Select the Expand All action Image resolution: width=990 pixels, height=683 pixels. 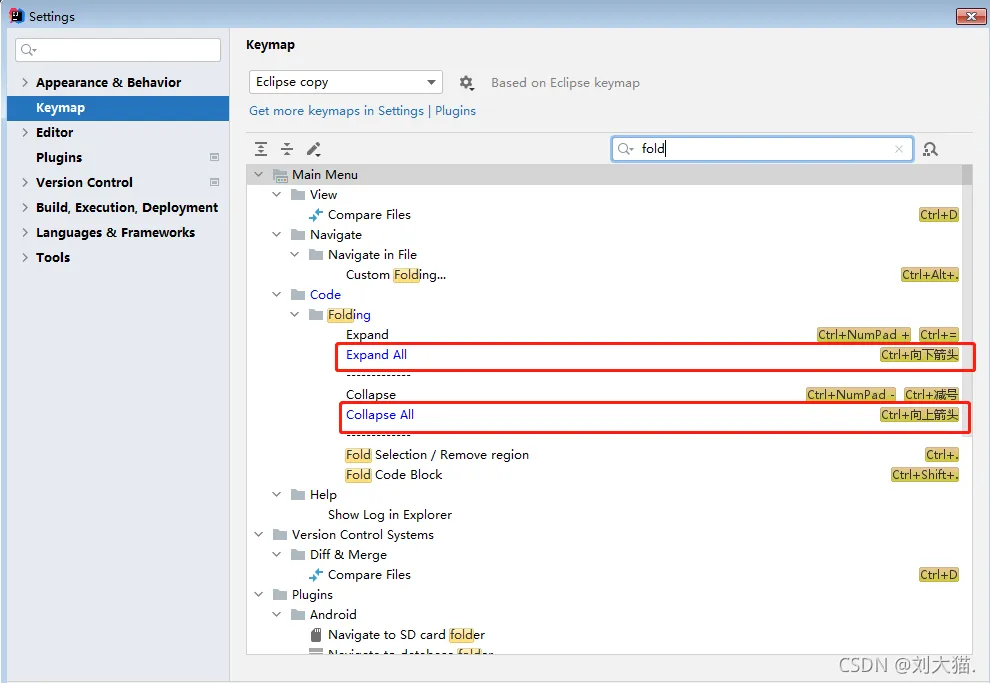tap(376, 355)
